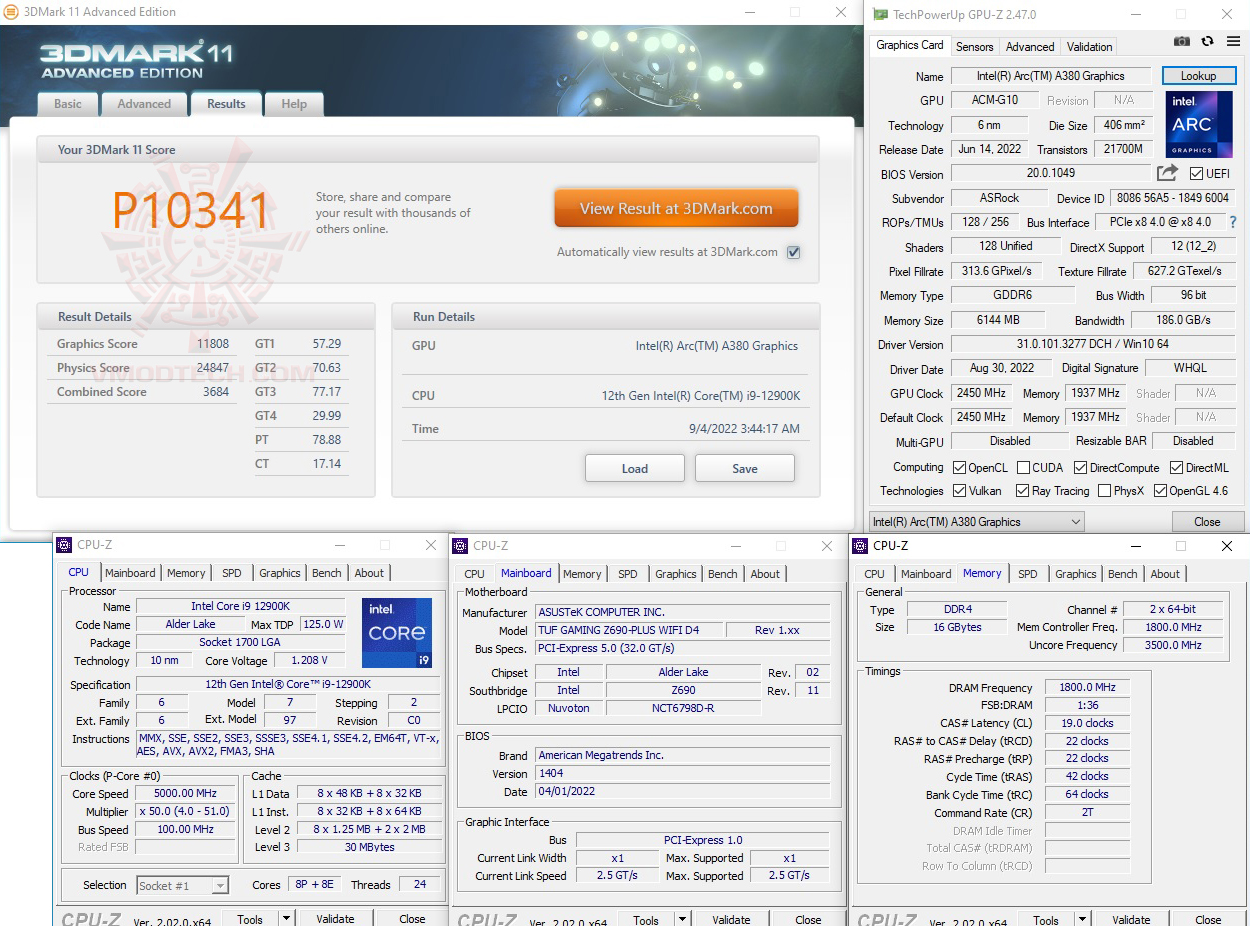Open Tools dropdown arrow in CPU window
This screenshot has height=926, width=1250.
(x=286, y=918)
